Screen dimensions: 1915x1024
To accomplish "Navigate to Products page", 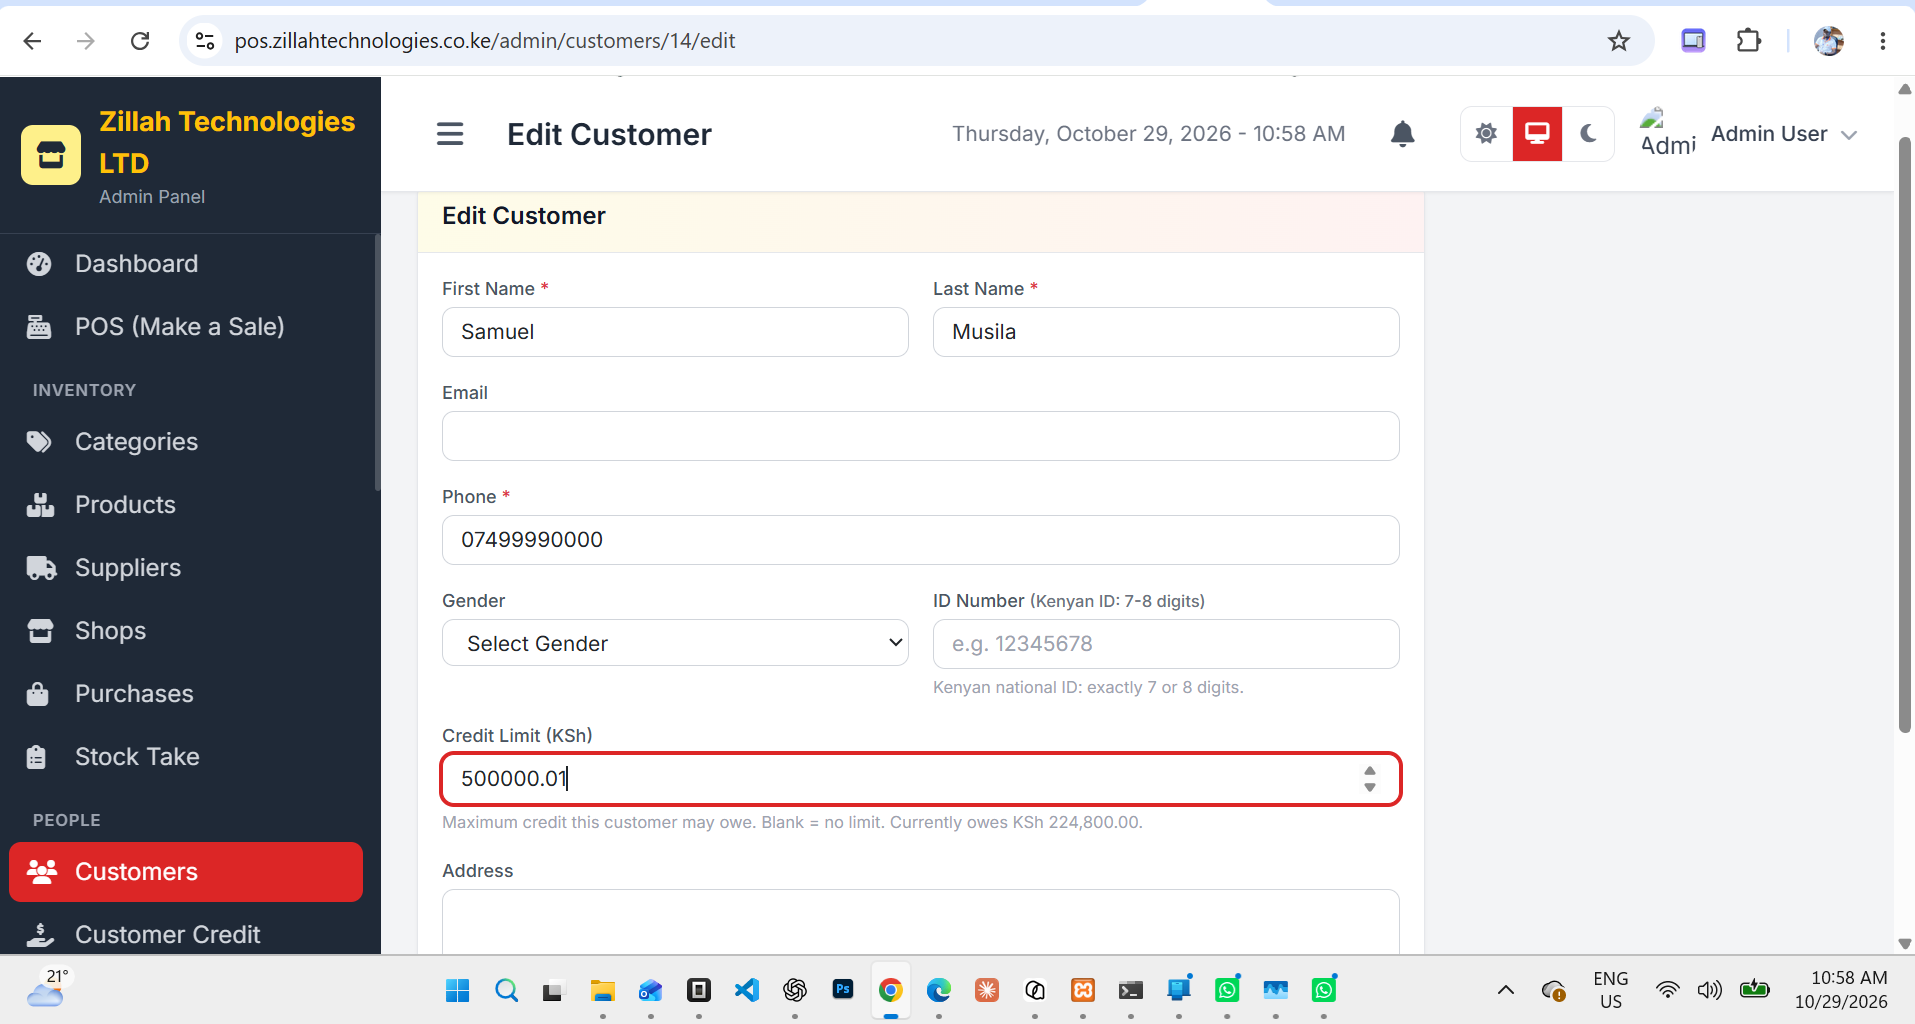I will pos(186,505).
